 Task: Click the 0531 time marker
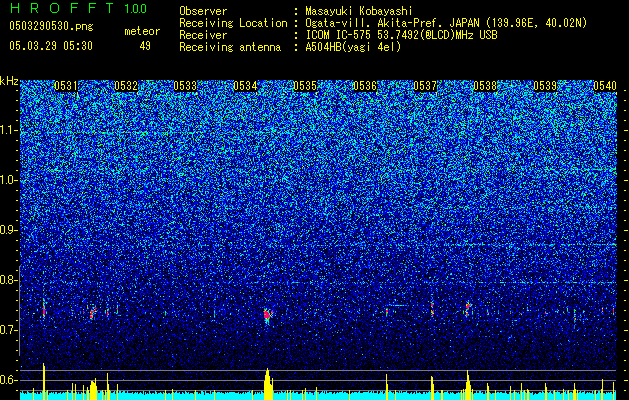66,86
